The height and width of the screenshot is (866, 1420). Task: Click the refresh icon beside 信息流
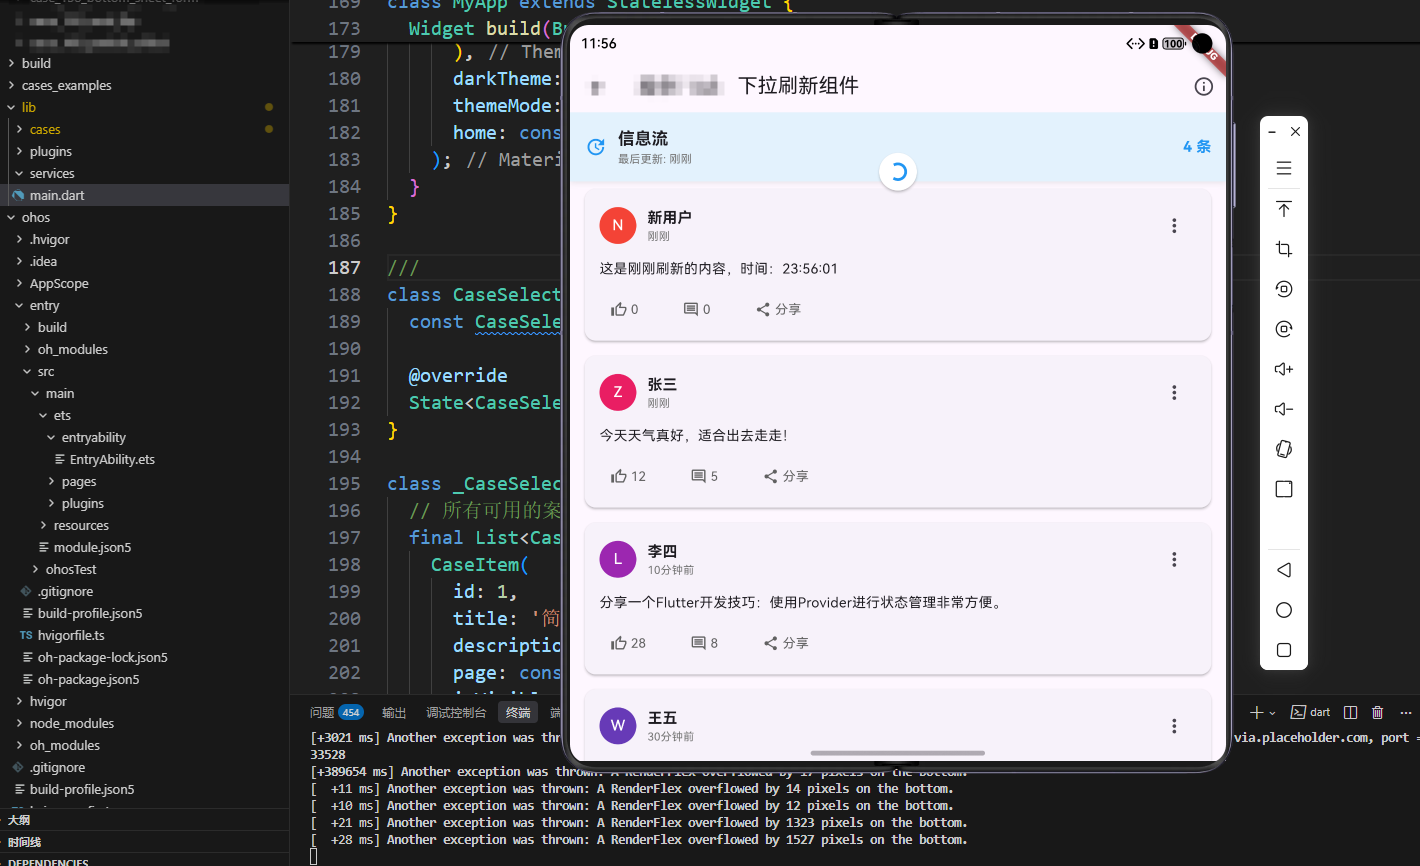pos(596,147)
